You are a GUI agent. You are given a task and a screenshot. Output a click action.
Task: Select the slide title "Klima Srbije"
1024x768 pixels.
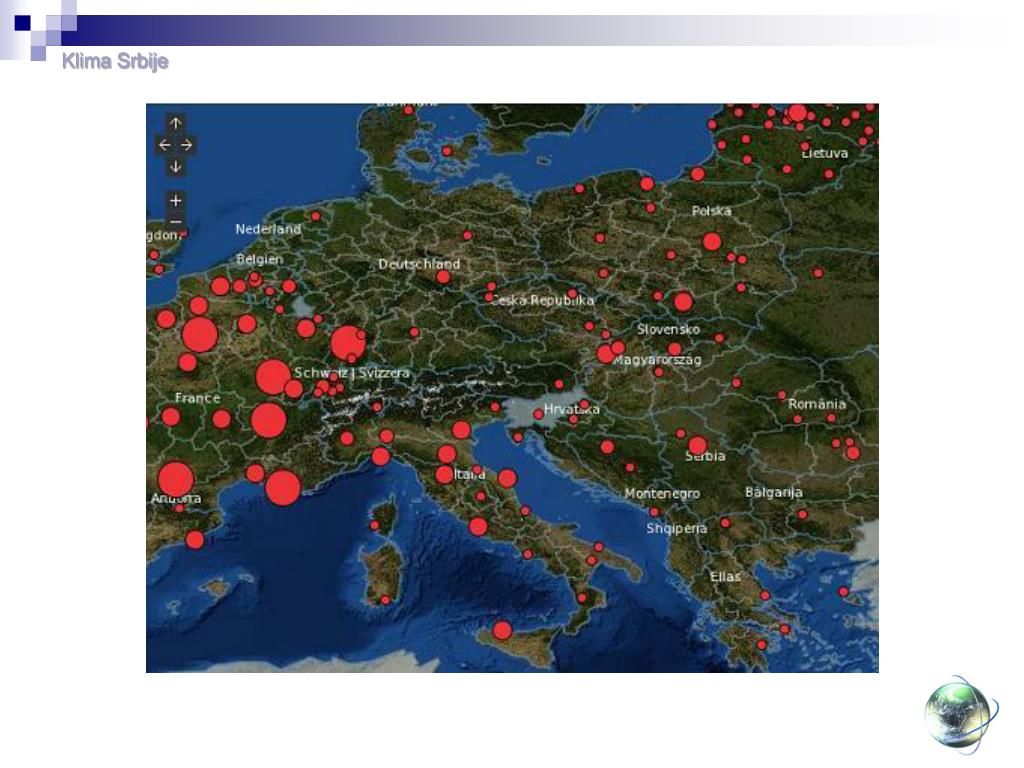[116, 61]
